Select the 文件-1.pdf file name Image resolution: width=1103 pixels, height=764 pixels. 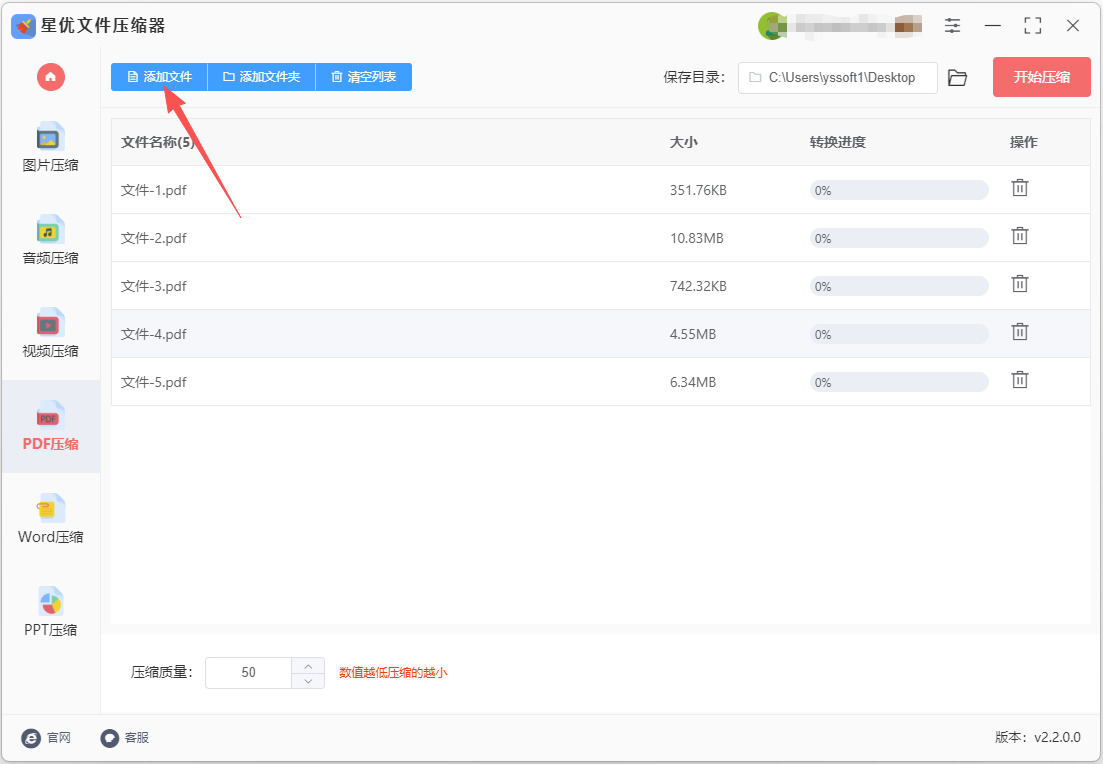click(x=153, y=190)
